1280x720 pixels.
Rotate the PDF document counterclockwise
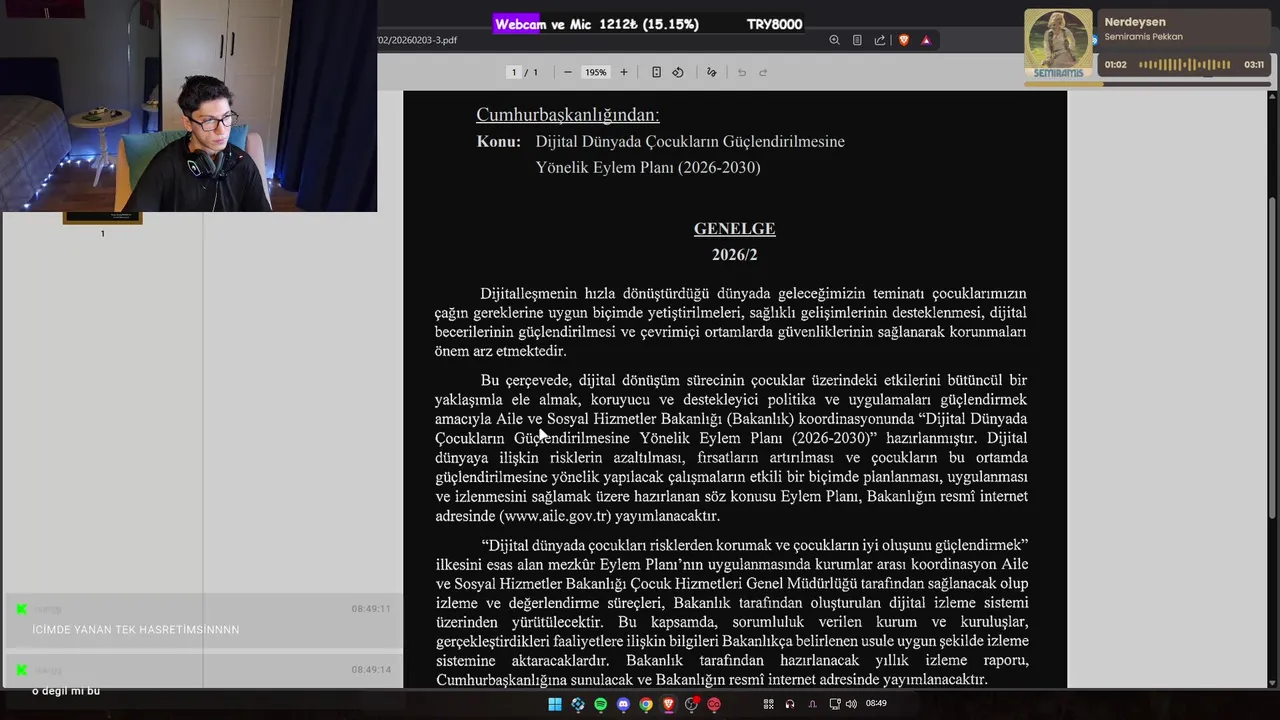click(678, 72)
